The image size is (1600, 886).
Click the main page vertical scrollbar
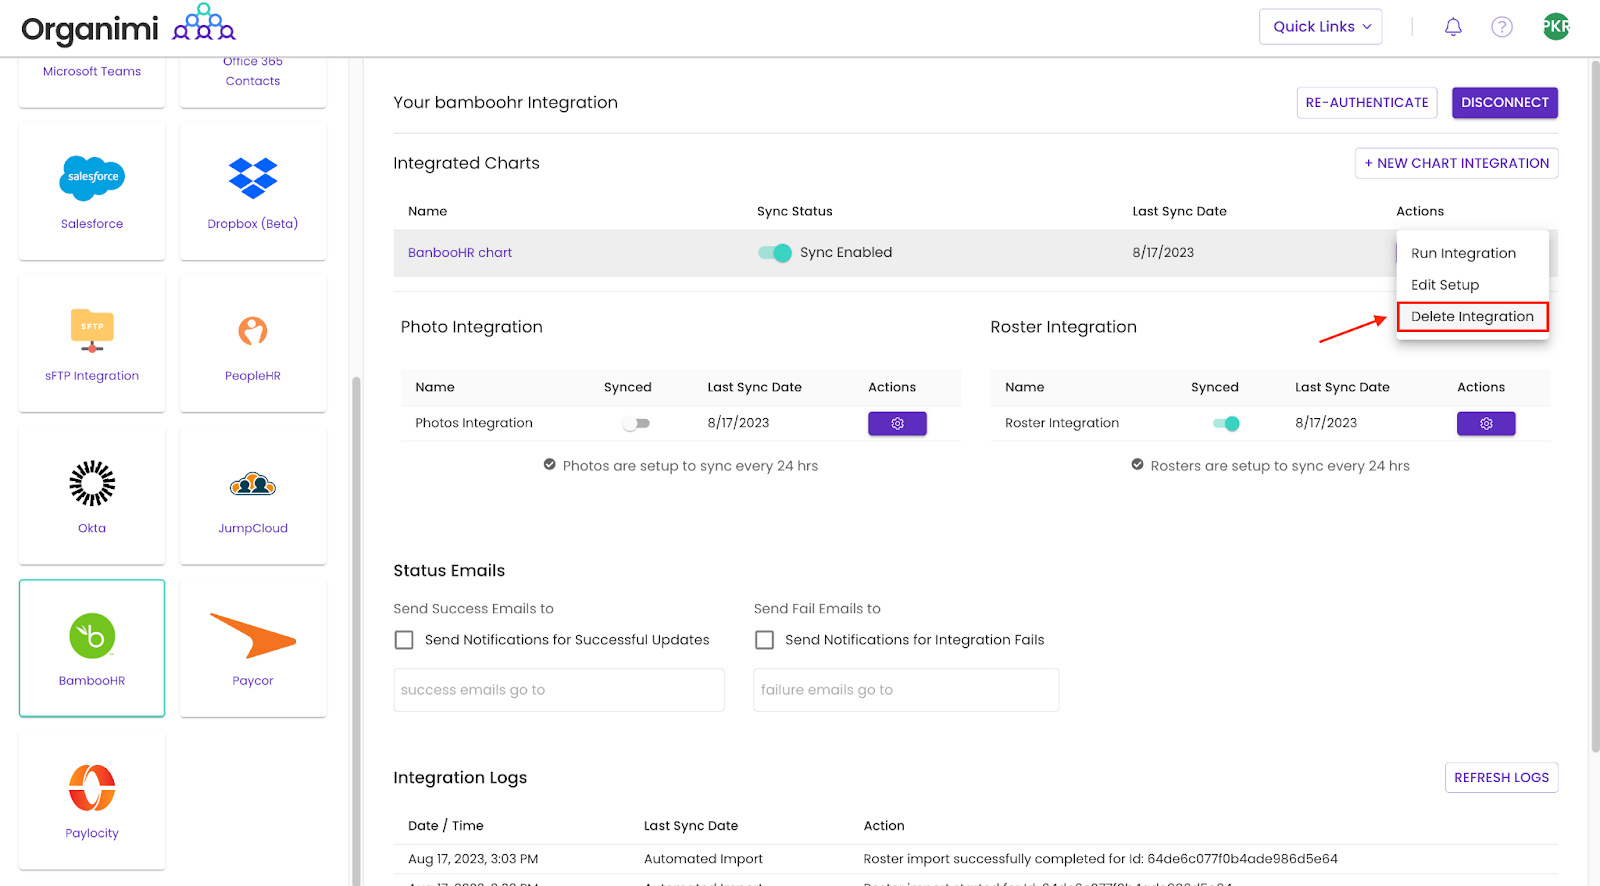tap(1595, 405)
